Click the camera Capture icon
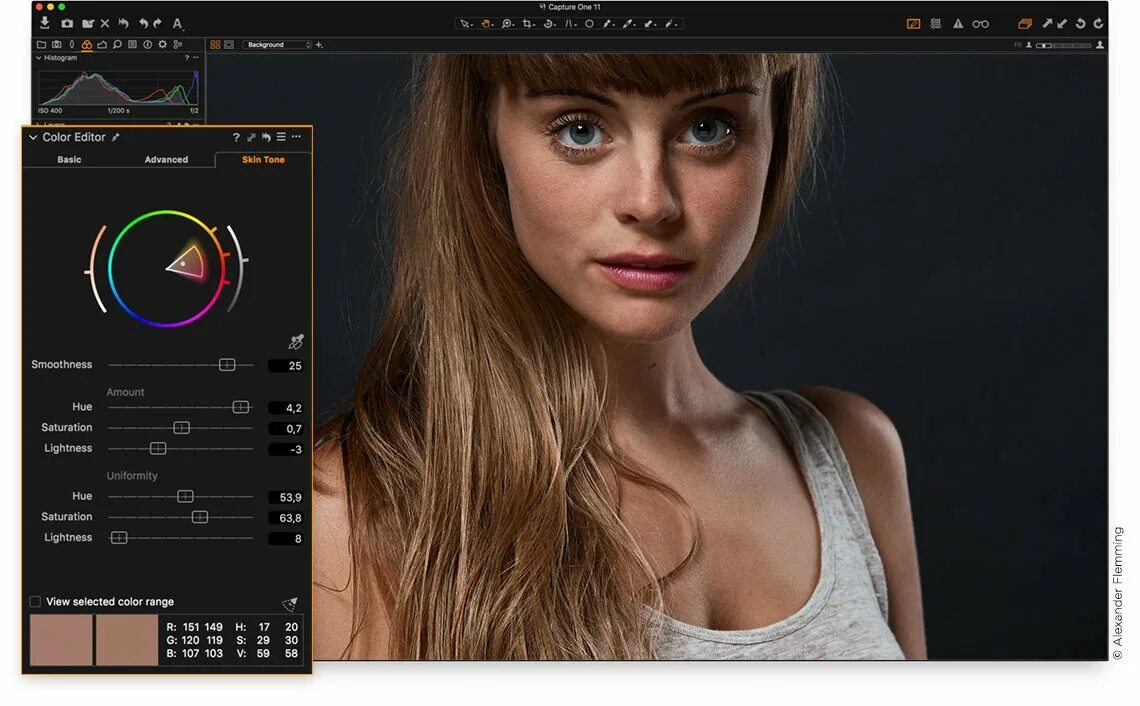The width and height of the screenshot is (1140, 706). point(67,23)
